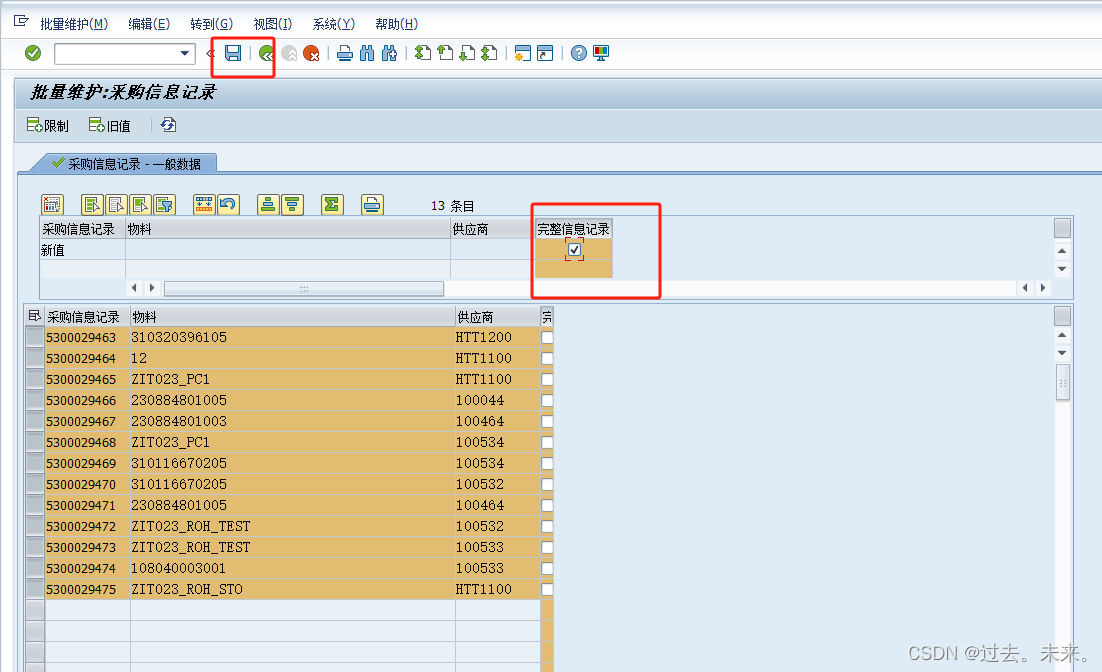The height and width of the screenshot is (672, 1102).
Task: Open the 编辑(E) menu
Action: tap(149, 24)
